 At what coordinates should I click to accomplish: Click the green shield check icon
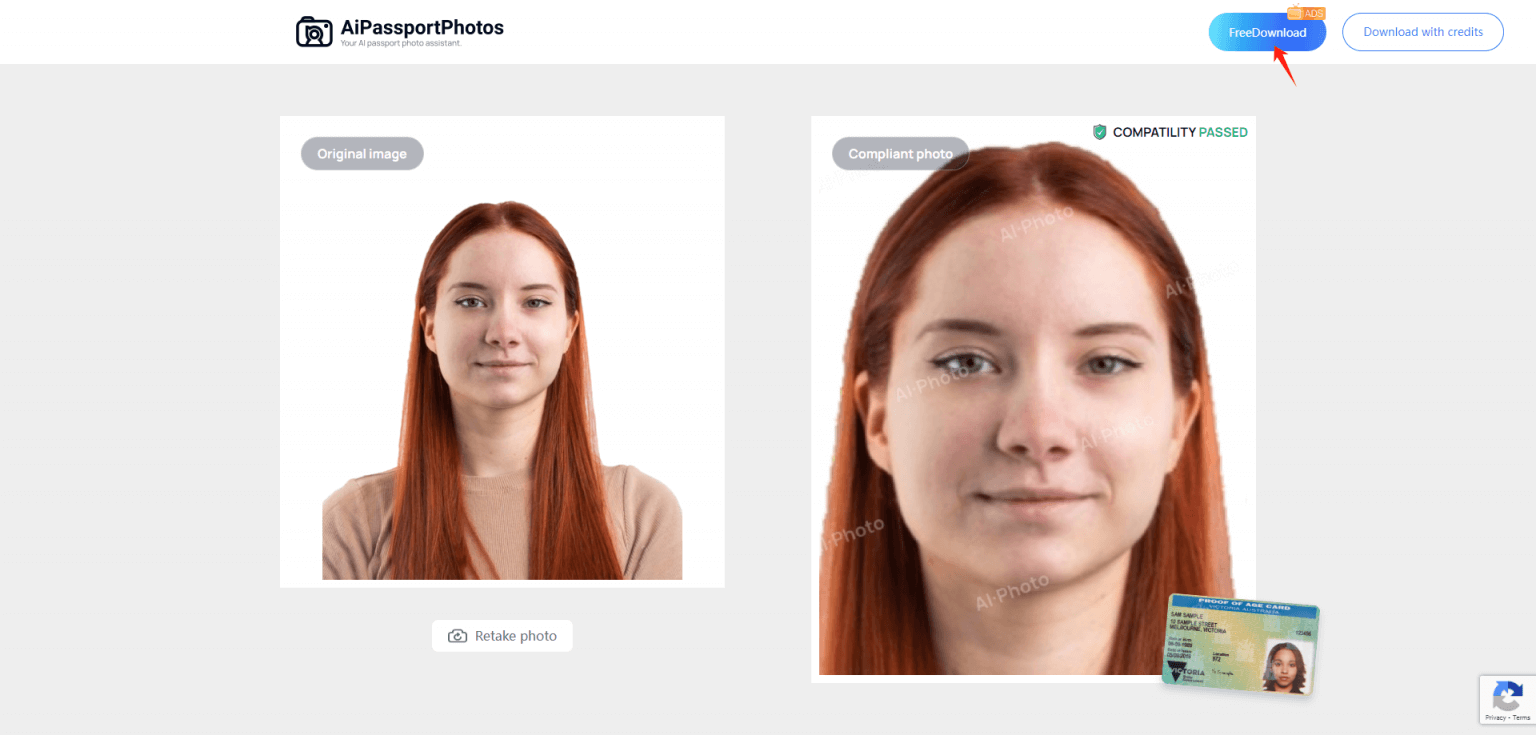[1100, 132]
